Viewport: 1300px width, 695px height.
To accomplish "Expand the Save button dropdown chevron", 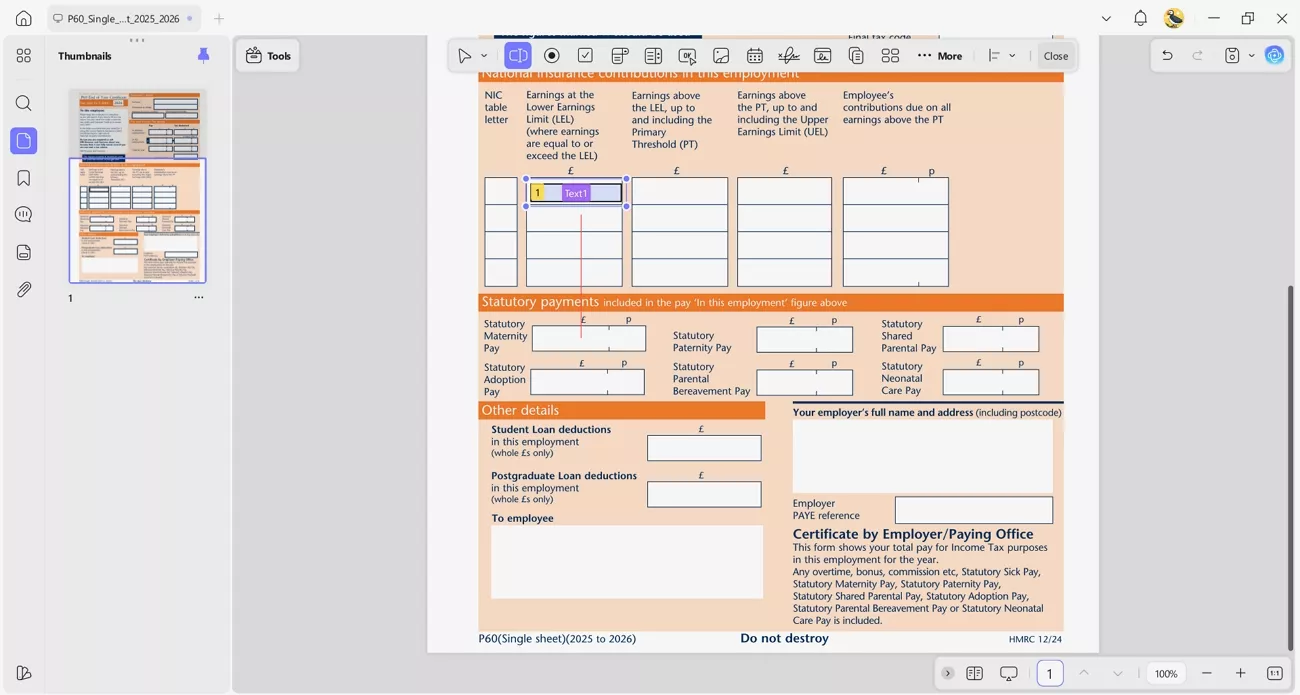I will point(1250,55).
